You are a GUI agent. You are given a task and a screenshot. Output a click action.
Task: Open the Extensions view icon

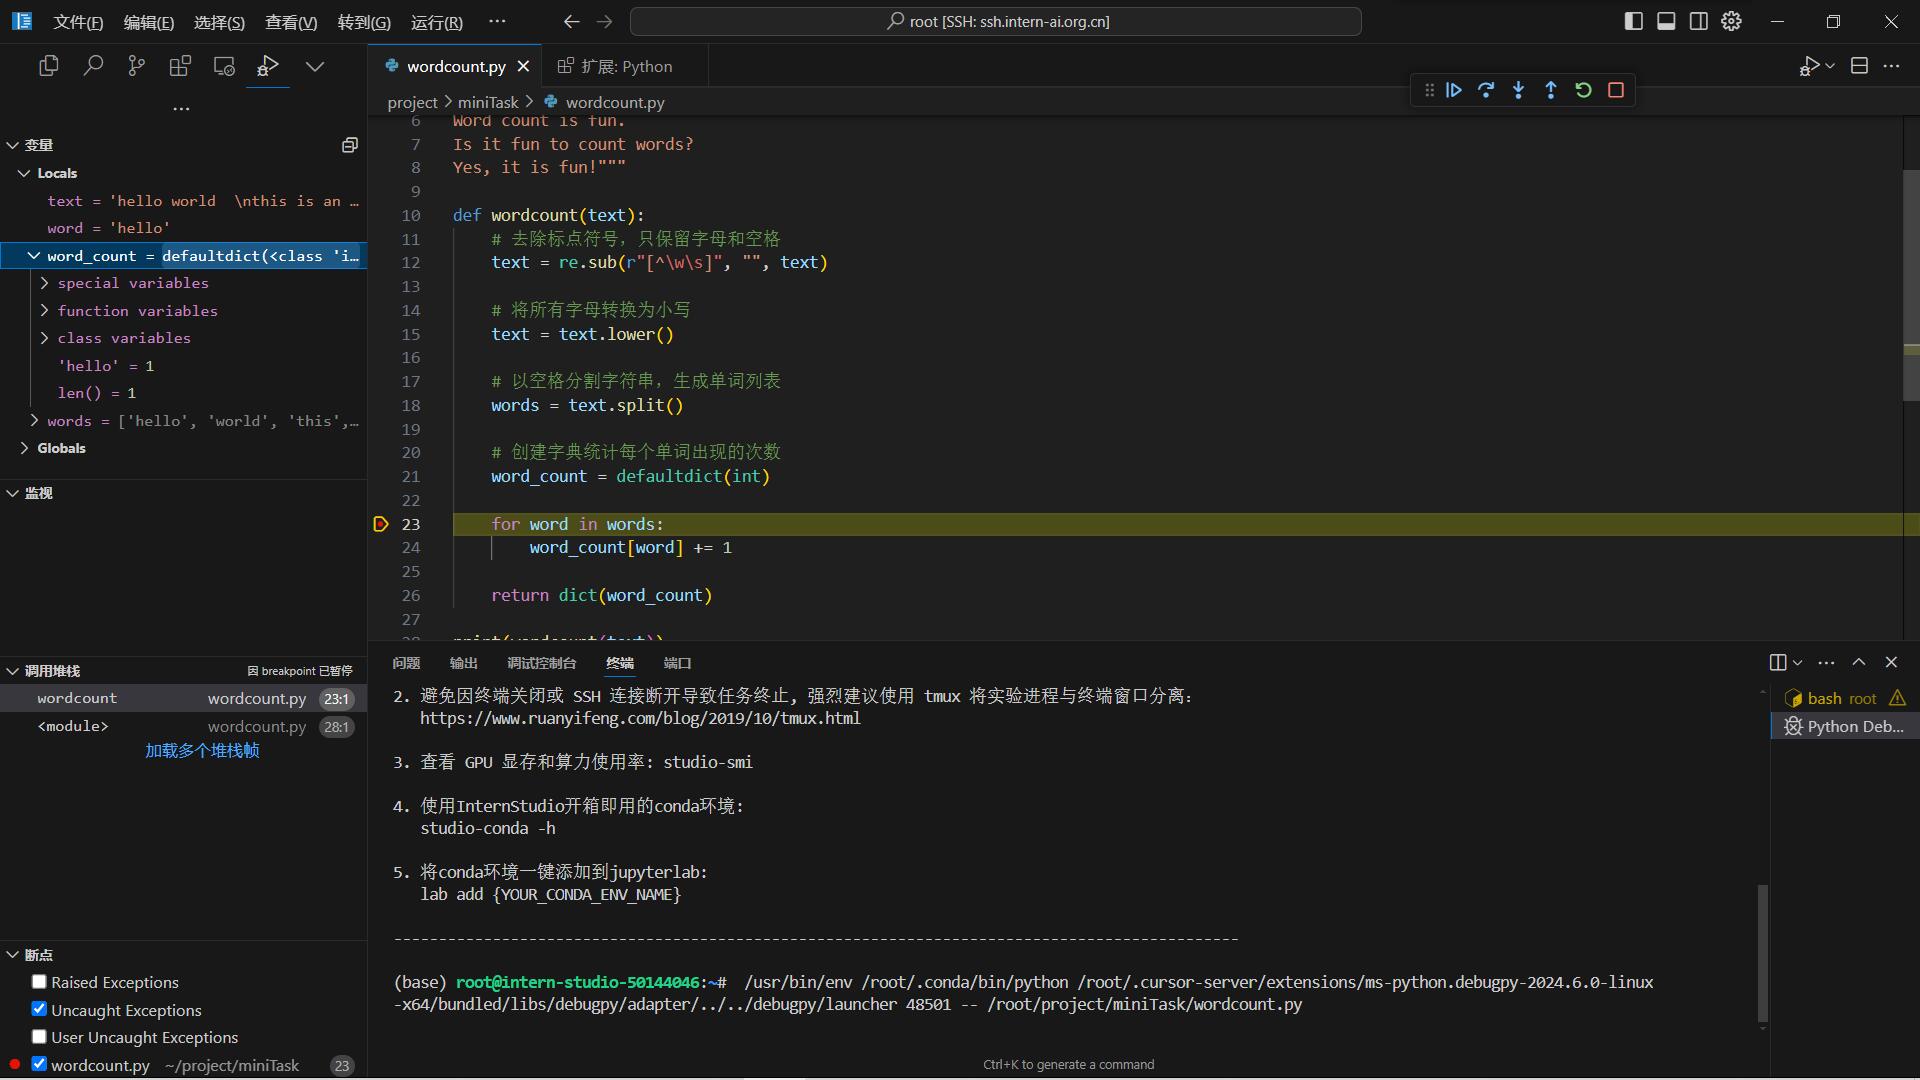[180, 66]
